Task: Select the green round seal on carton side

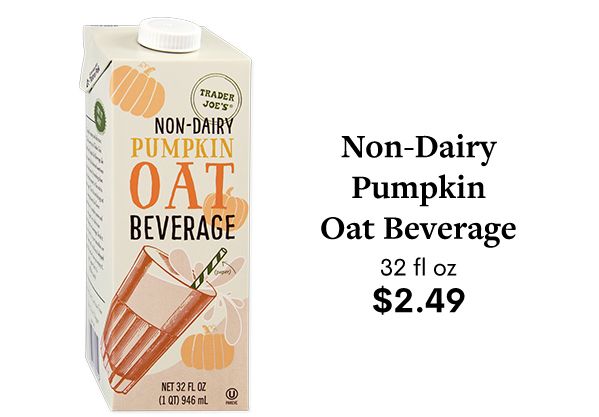Action: click(x=99, y=116)
